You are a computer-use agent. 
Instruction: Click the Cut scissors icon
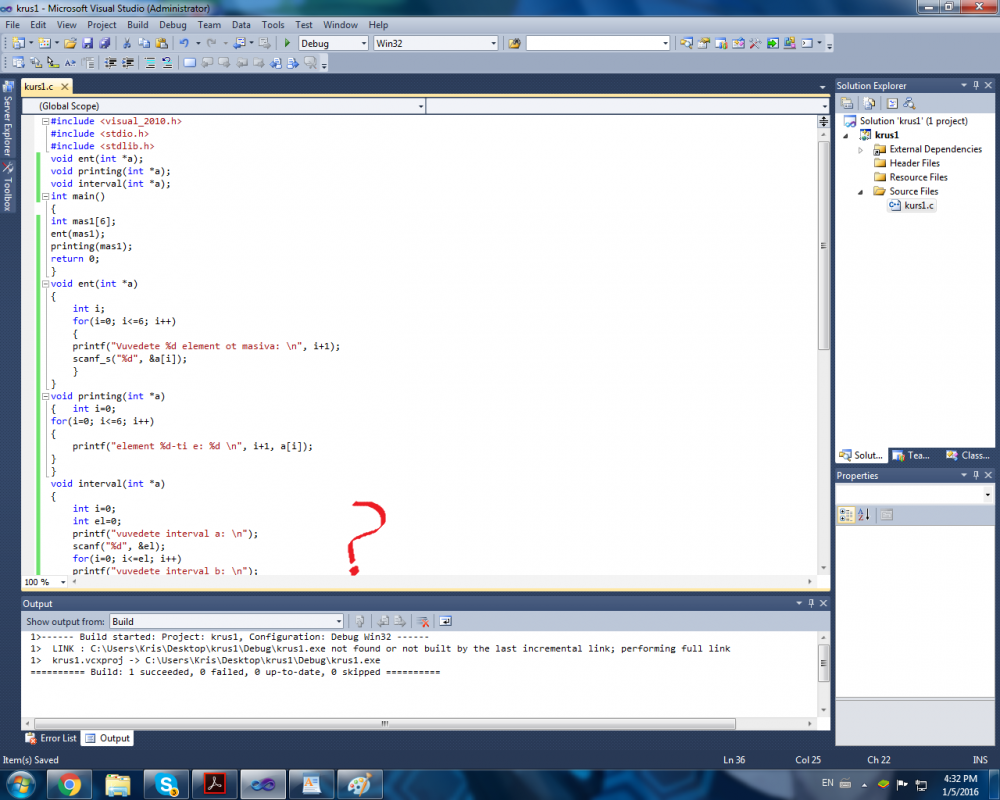coord(127,43)
